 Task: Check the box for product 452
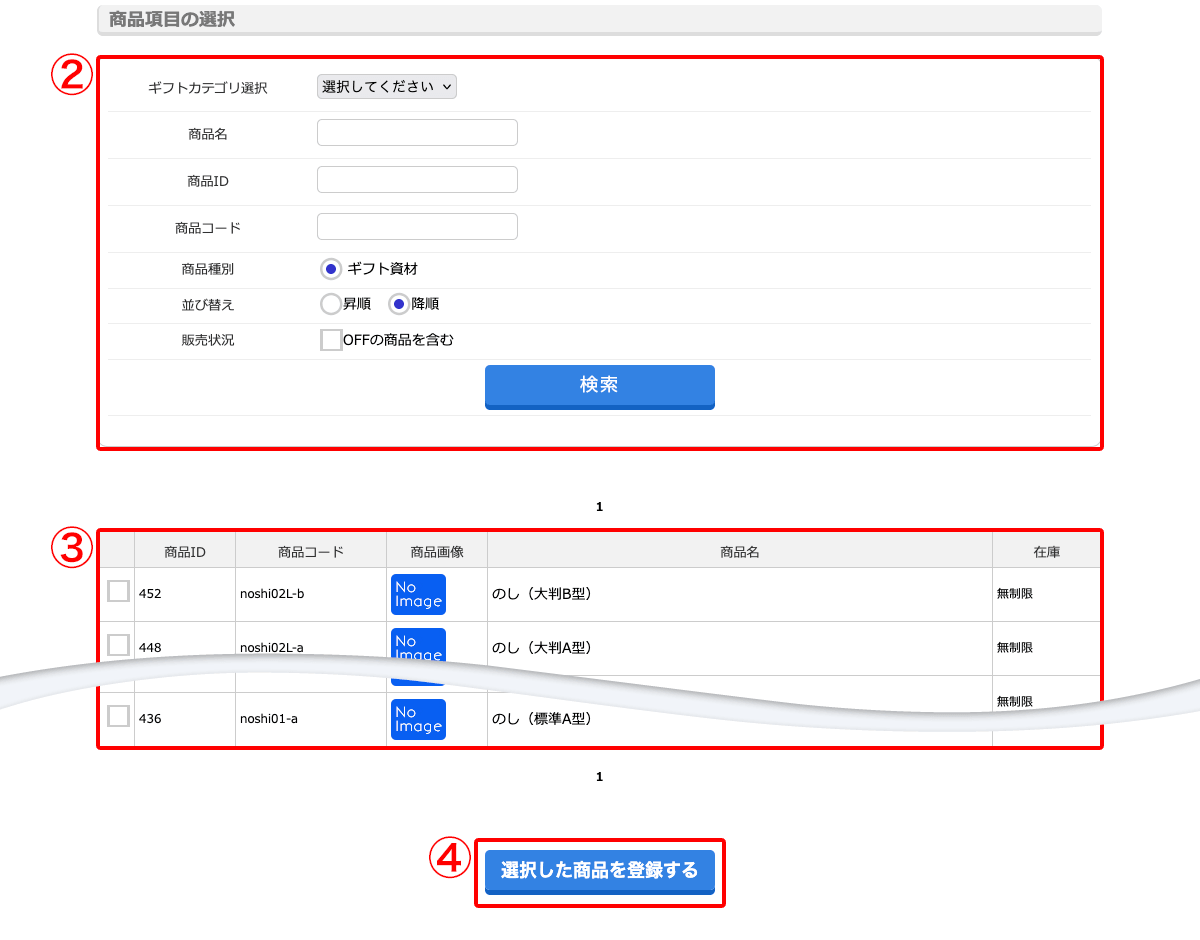(x=118, y=592)
